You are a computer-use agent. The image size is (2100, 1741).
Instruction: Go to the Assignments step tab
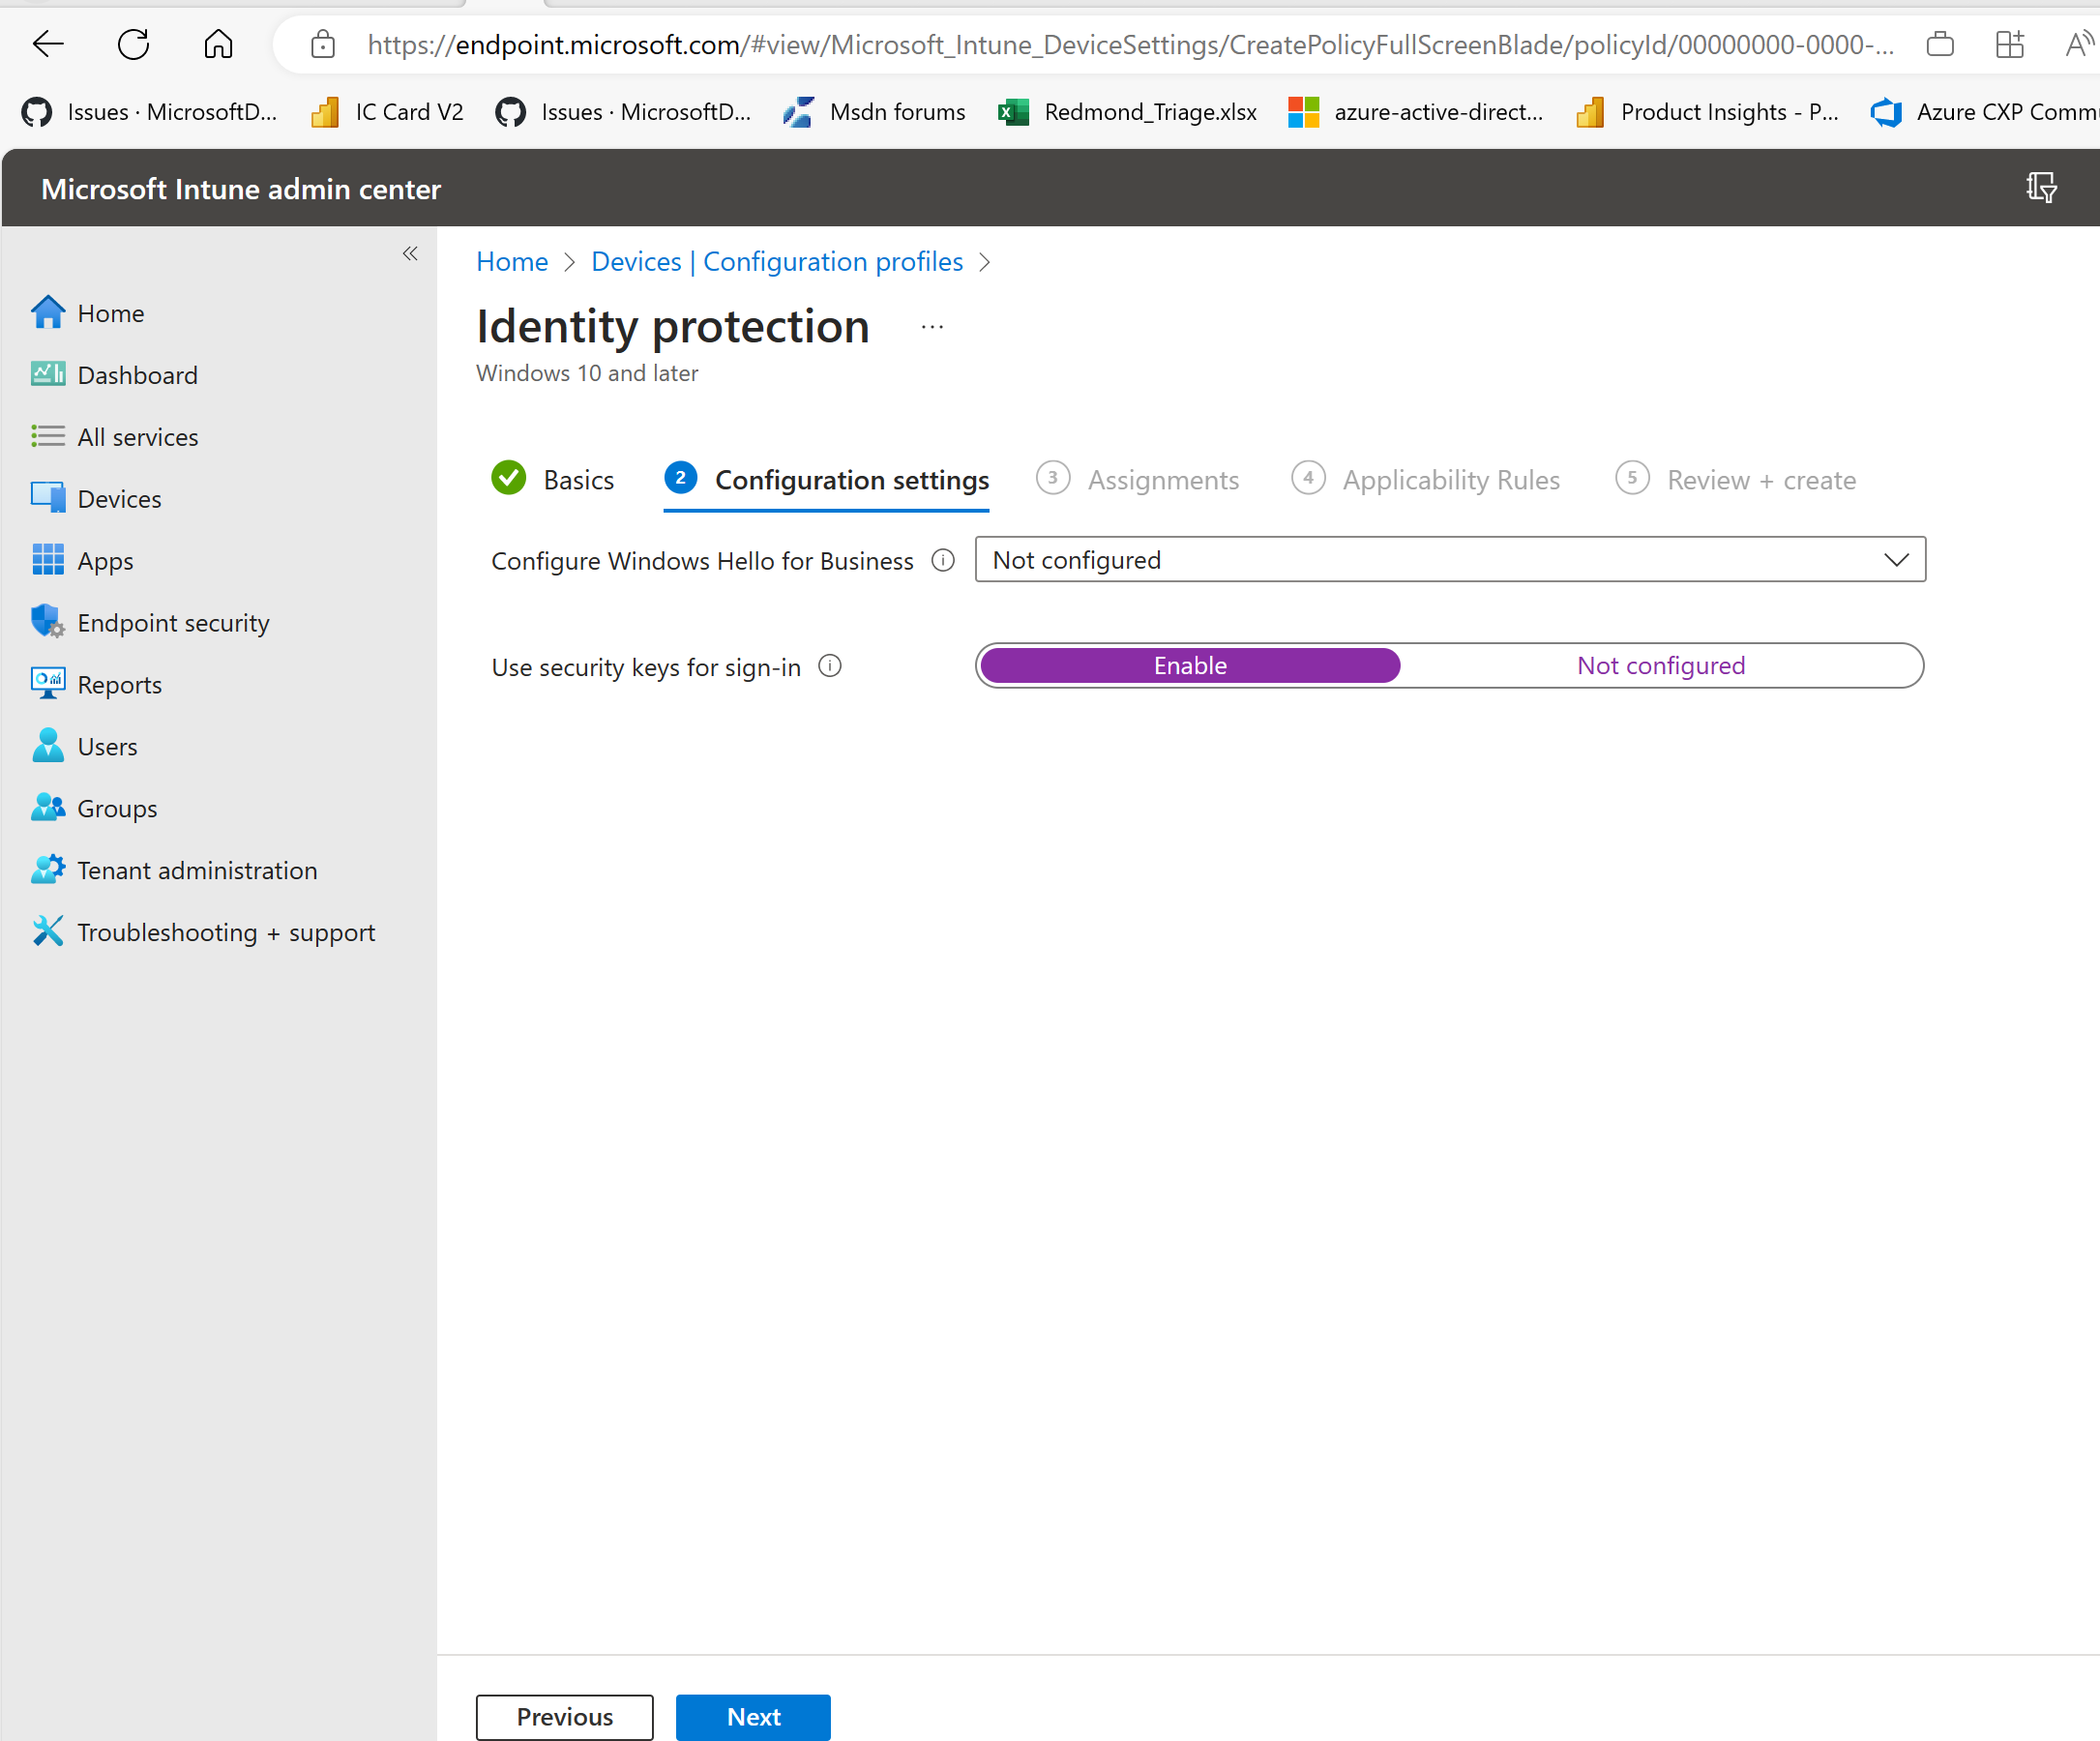(1138, 480)
